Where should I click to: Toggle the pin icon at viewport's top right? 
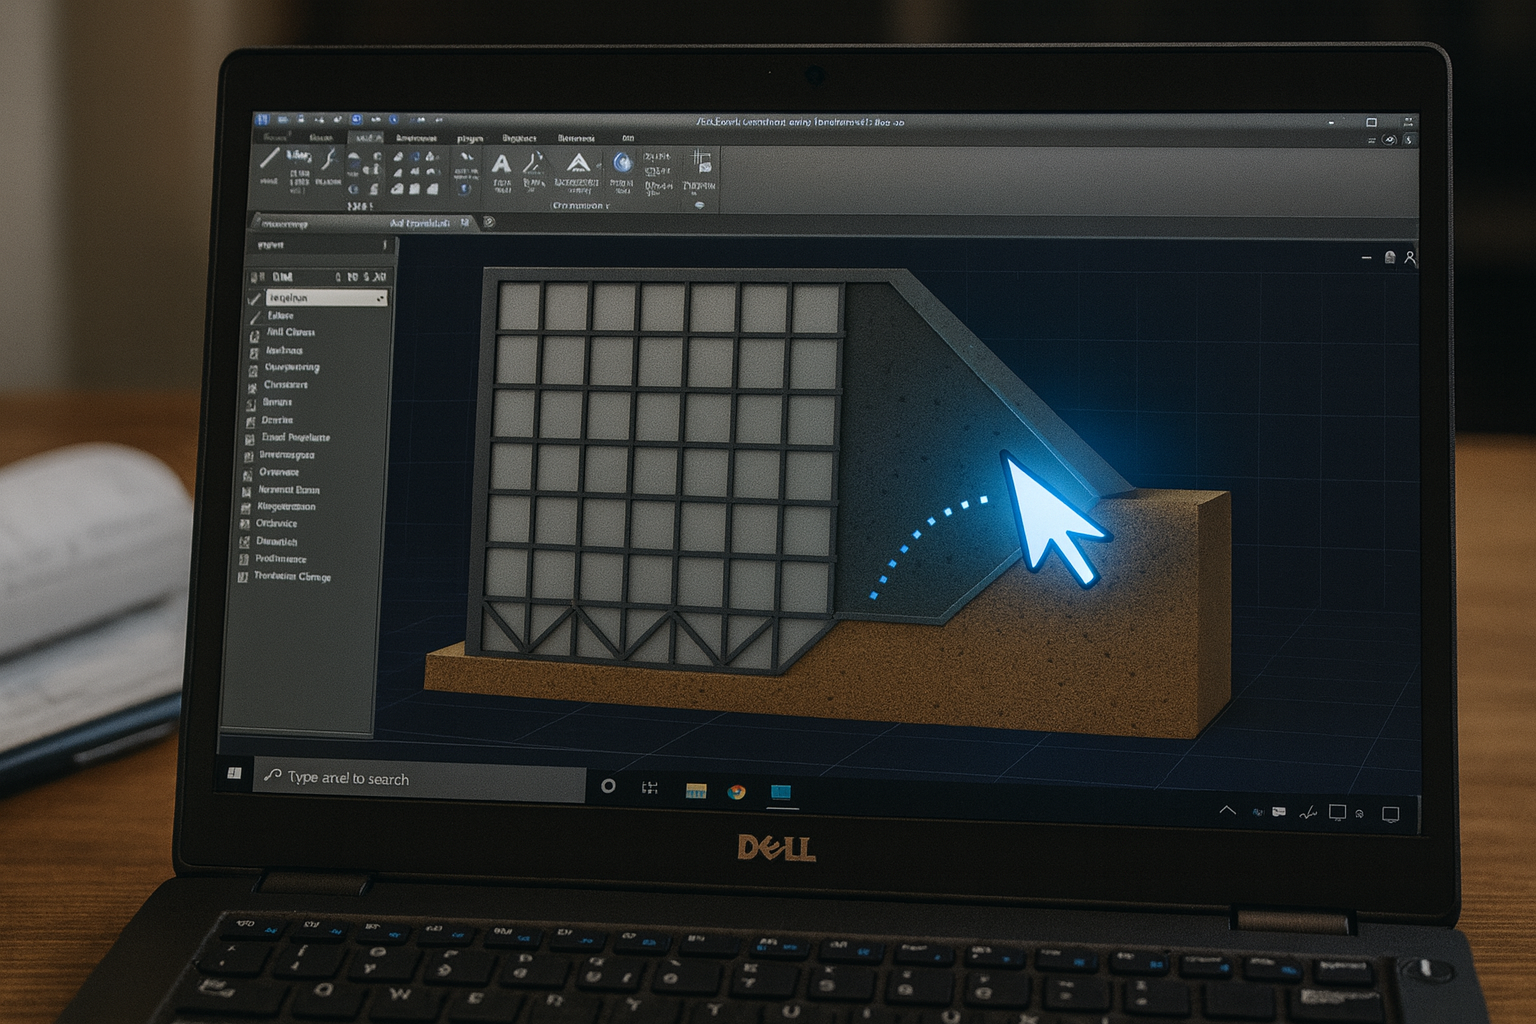pos(1389,258)
